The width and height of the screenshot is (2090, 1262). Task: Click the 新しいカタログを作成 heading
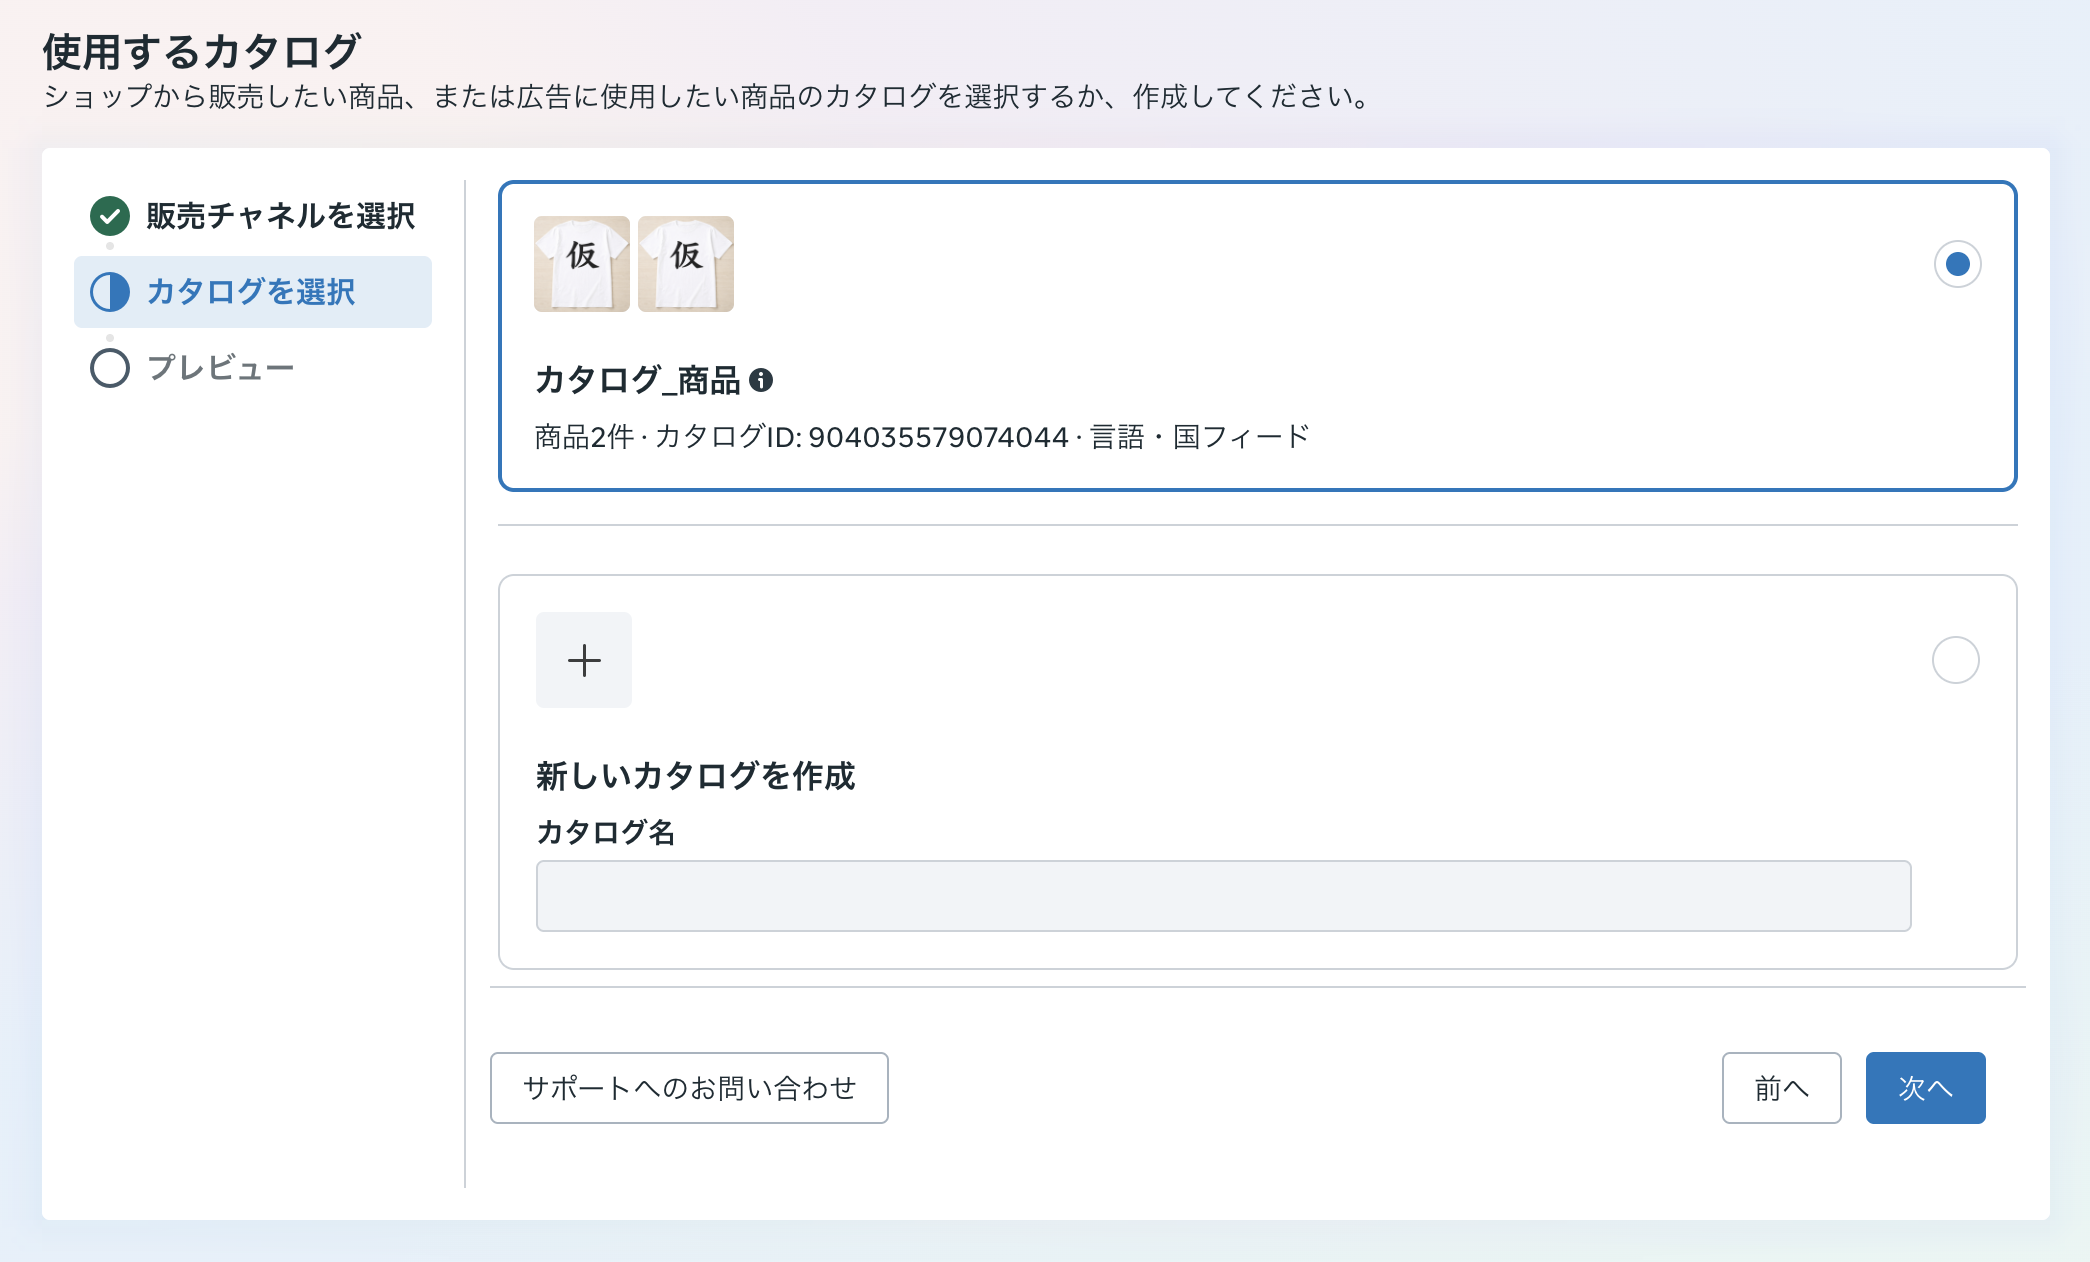(x=695, y=776)
